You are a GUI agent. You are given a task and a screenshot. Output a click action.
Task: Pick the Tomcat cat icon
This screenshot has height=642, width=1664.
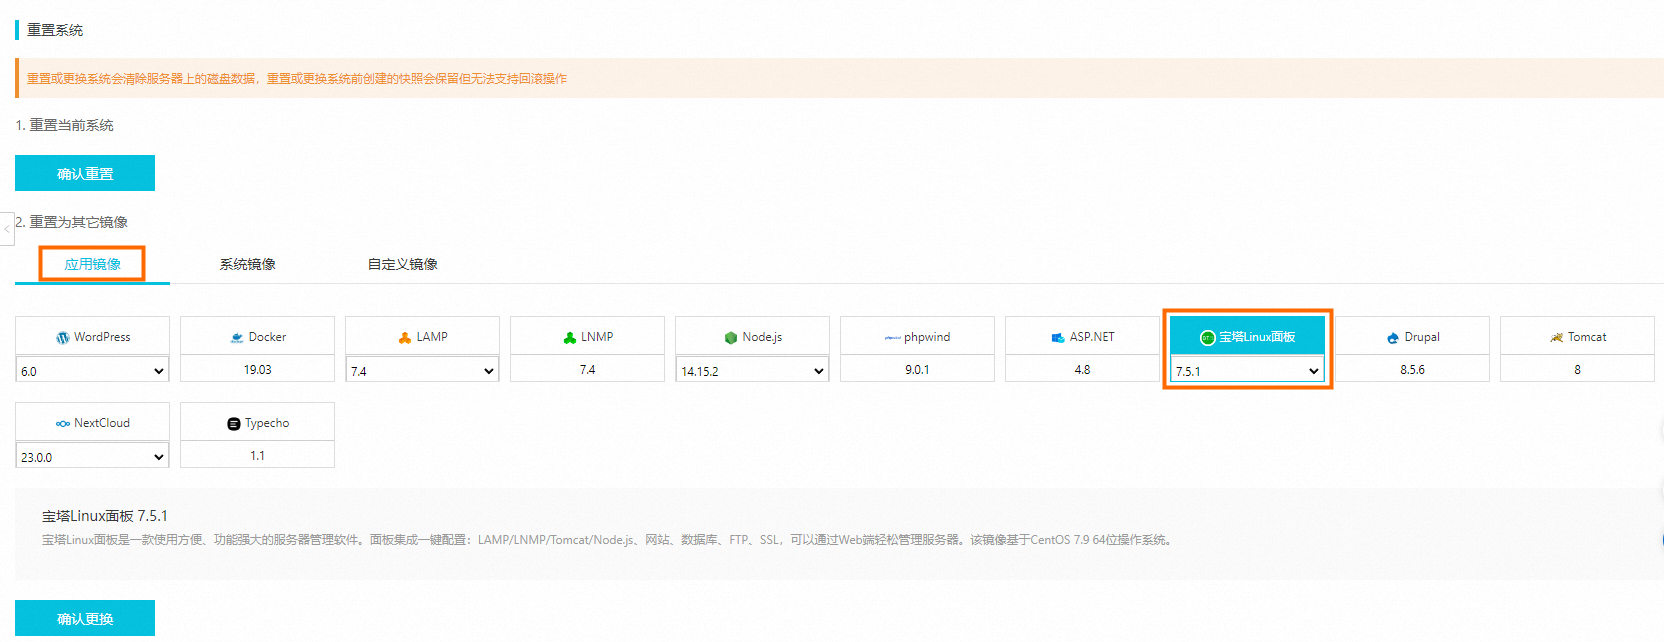tap(1556, 338)
